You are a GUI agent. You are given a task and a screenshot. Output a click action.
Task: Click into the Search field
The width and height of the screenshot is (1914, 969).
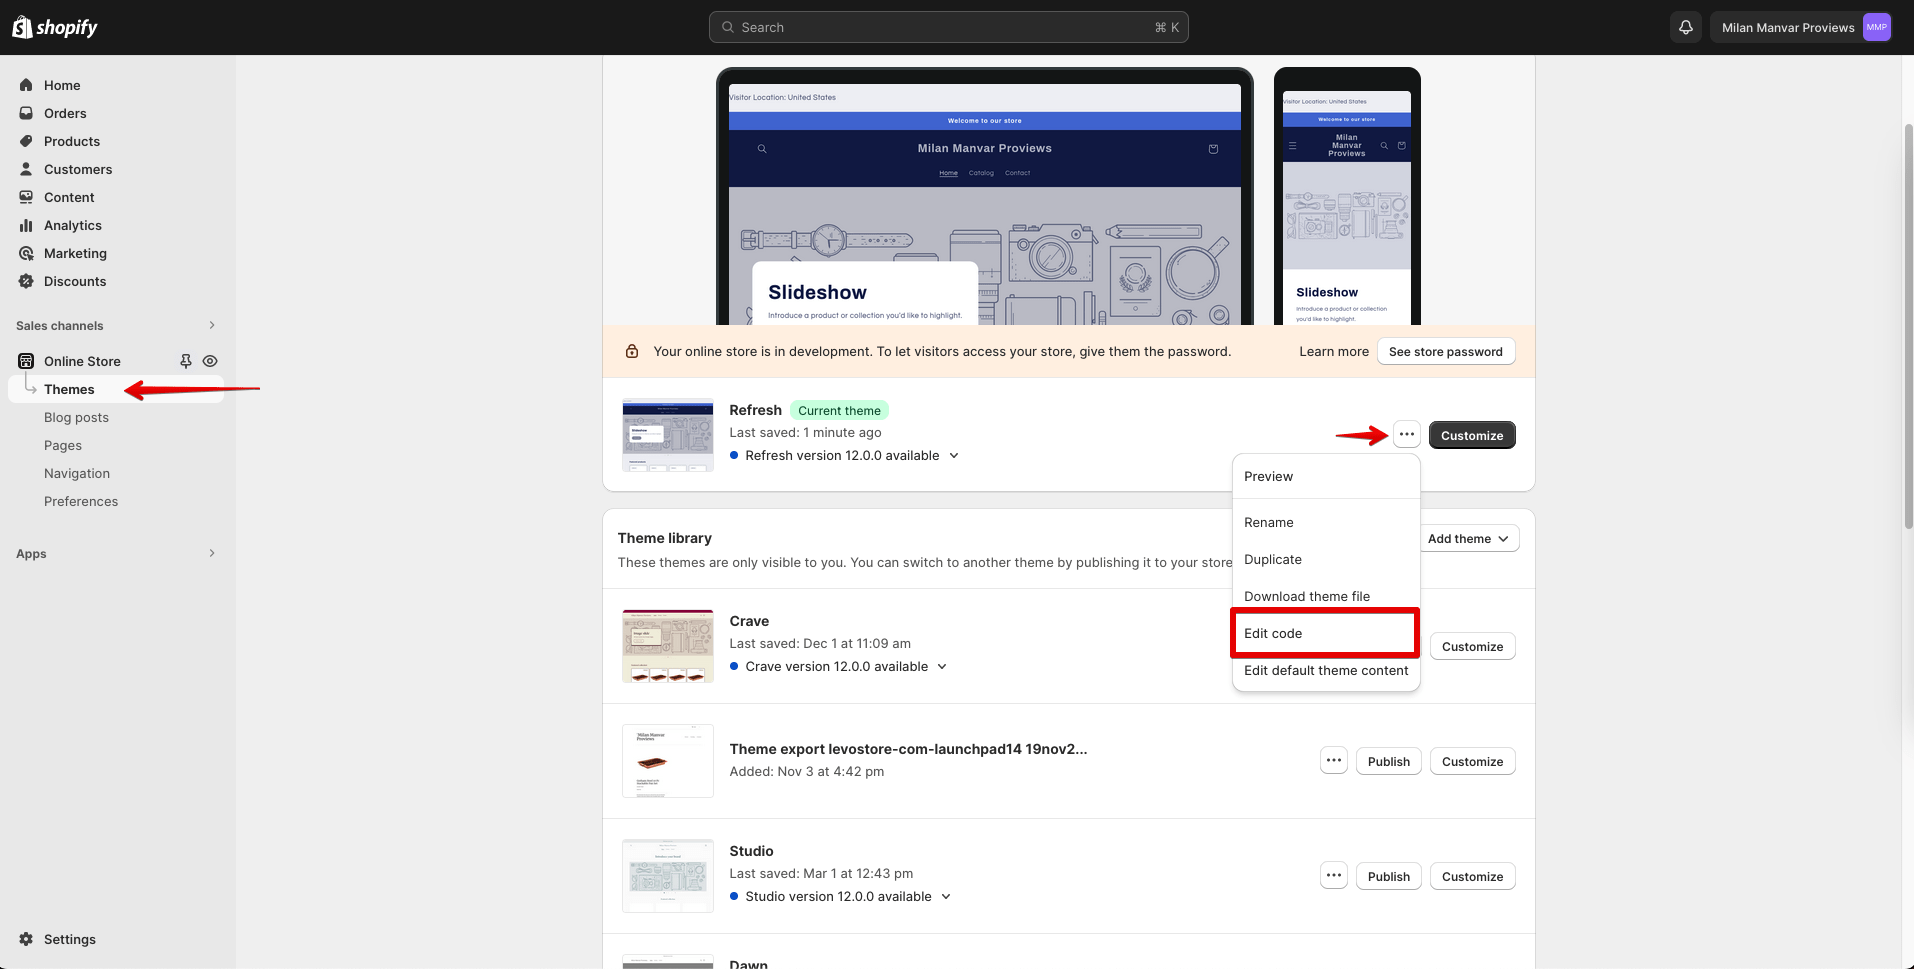948,27
